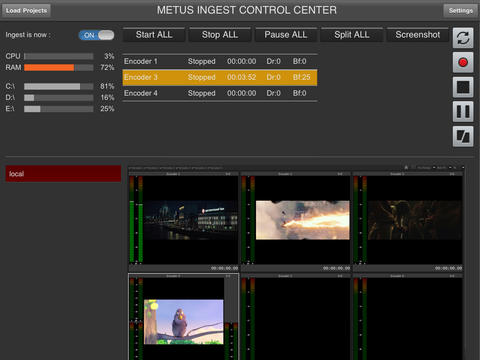The image size is (480, 360).
Task: Click the C:\ disk usage bar
Action: pos(59,87)
